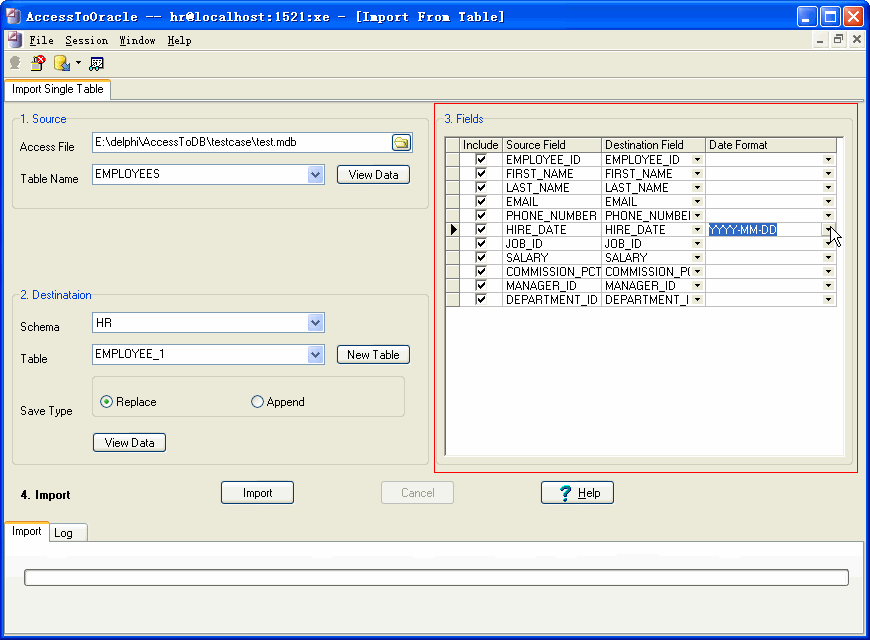870x640 pixels.
Task: Open the Schema HR dropdown
Action: (315, 322)
